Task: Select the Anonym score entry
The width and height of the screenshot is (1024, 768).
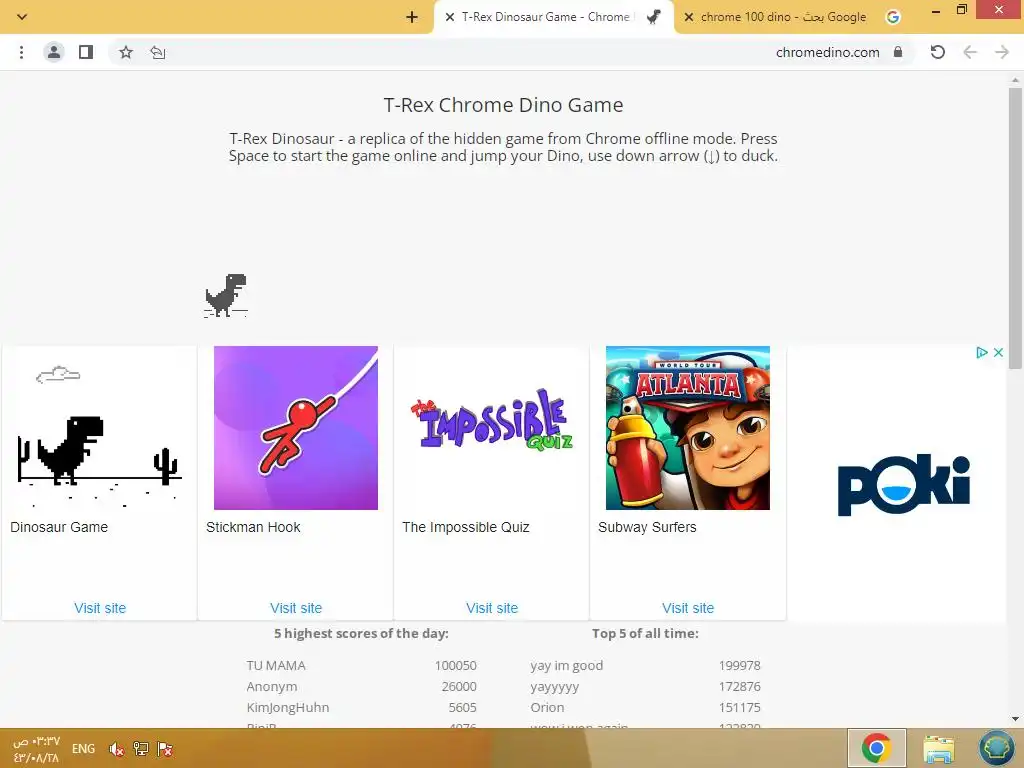Action: pos(361,686)
